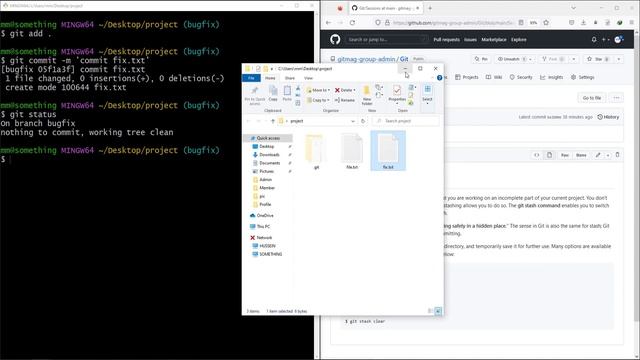Open the Wiki tab on GitHub

pos(494,77)
